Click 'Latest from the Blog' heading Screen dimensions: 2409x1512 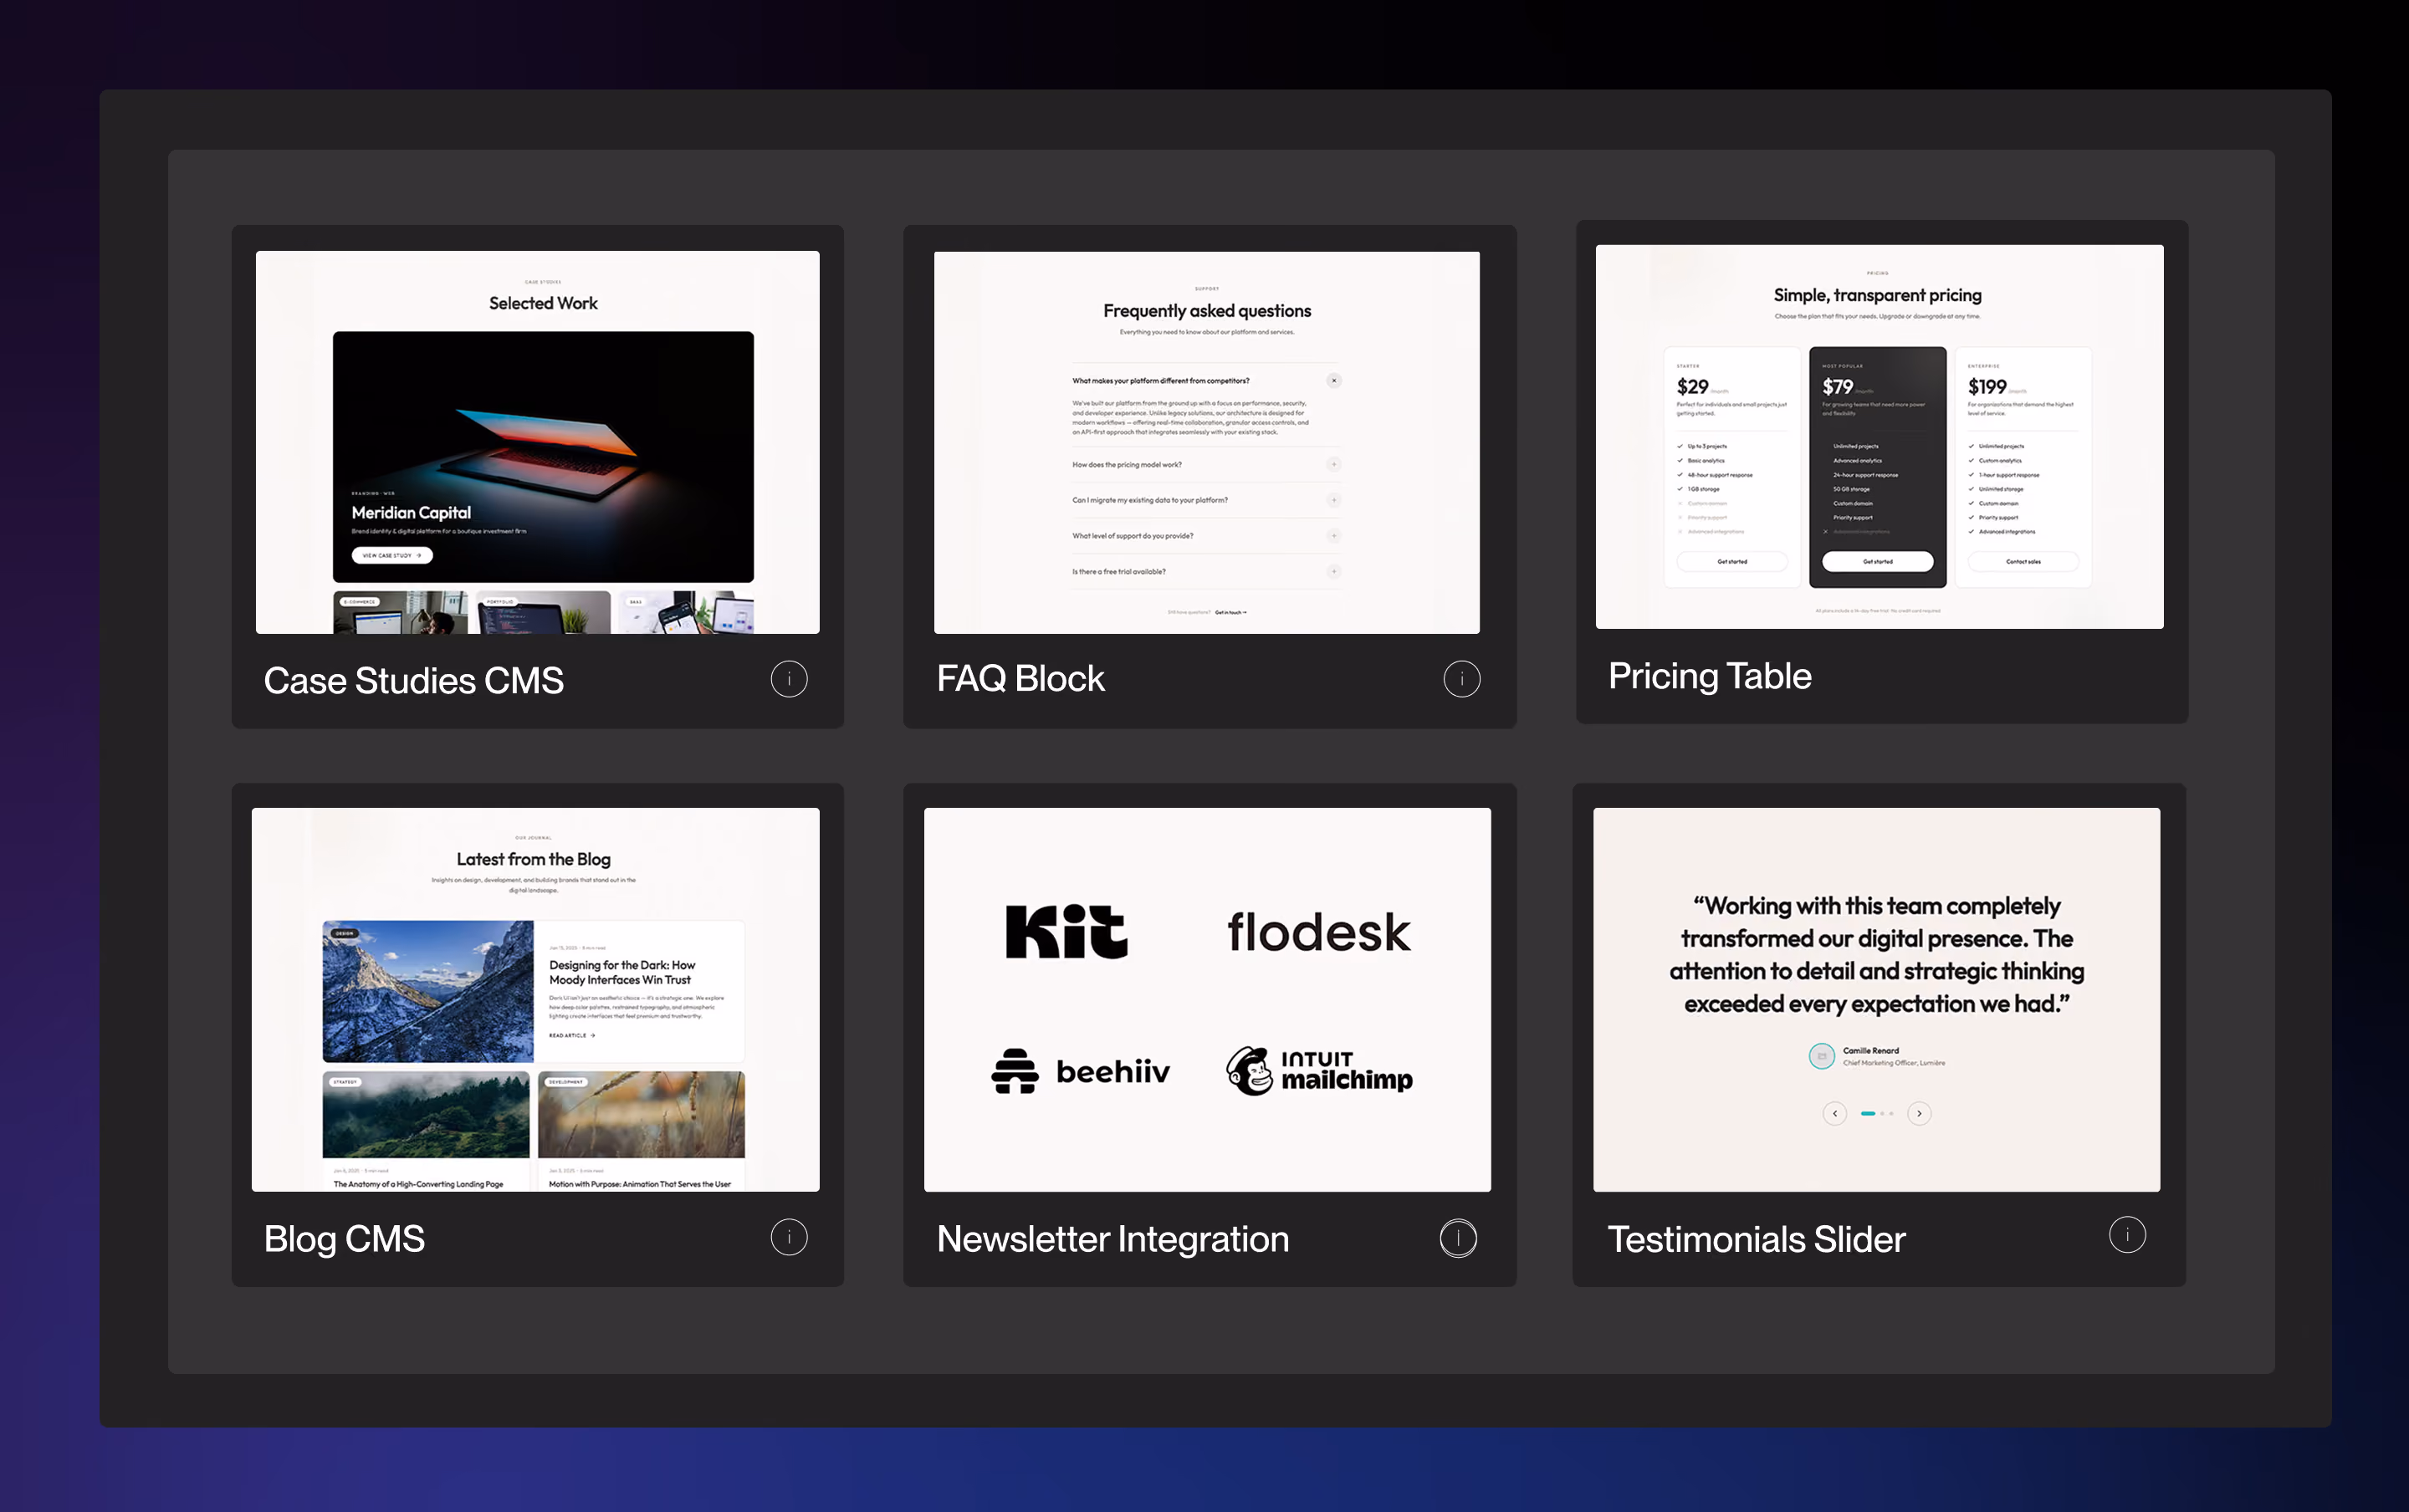pos(533,859)
